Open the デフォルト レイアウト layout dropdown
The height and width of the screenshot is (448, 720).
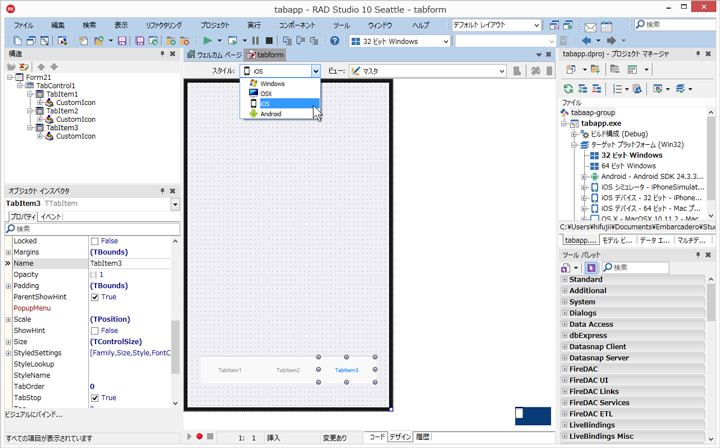pyautogui.click(x=536, y=25)
